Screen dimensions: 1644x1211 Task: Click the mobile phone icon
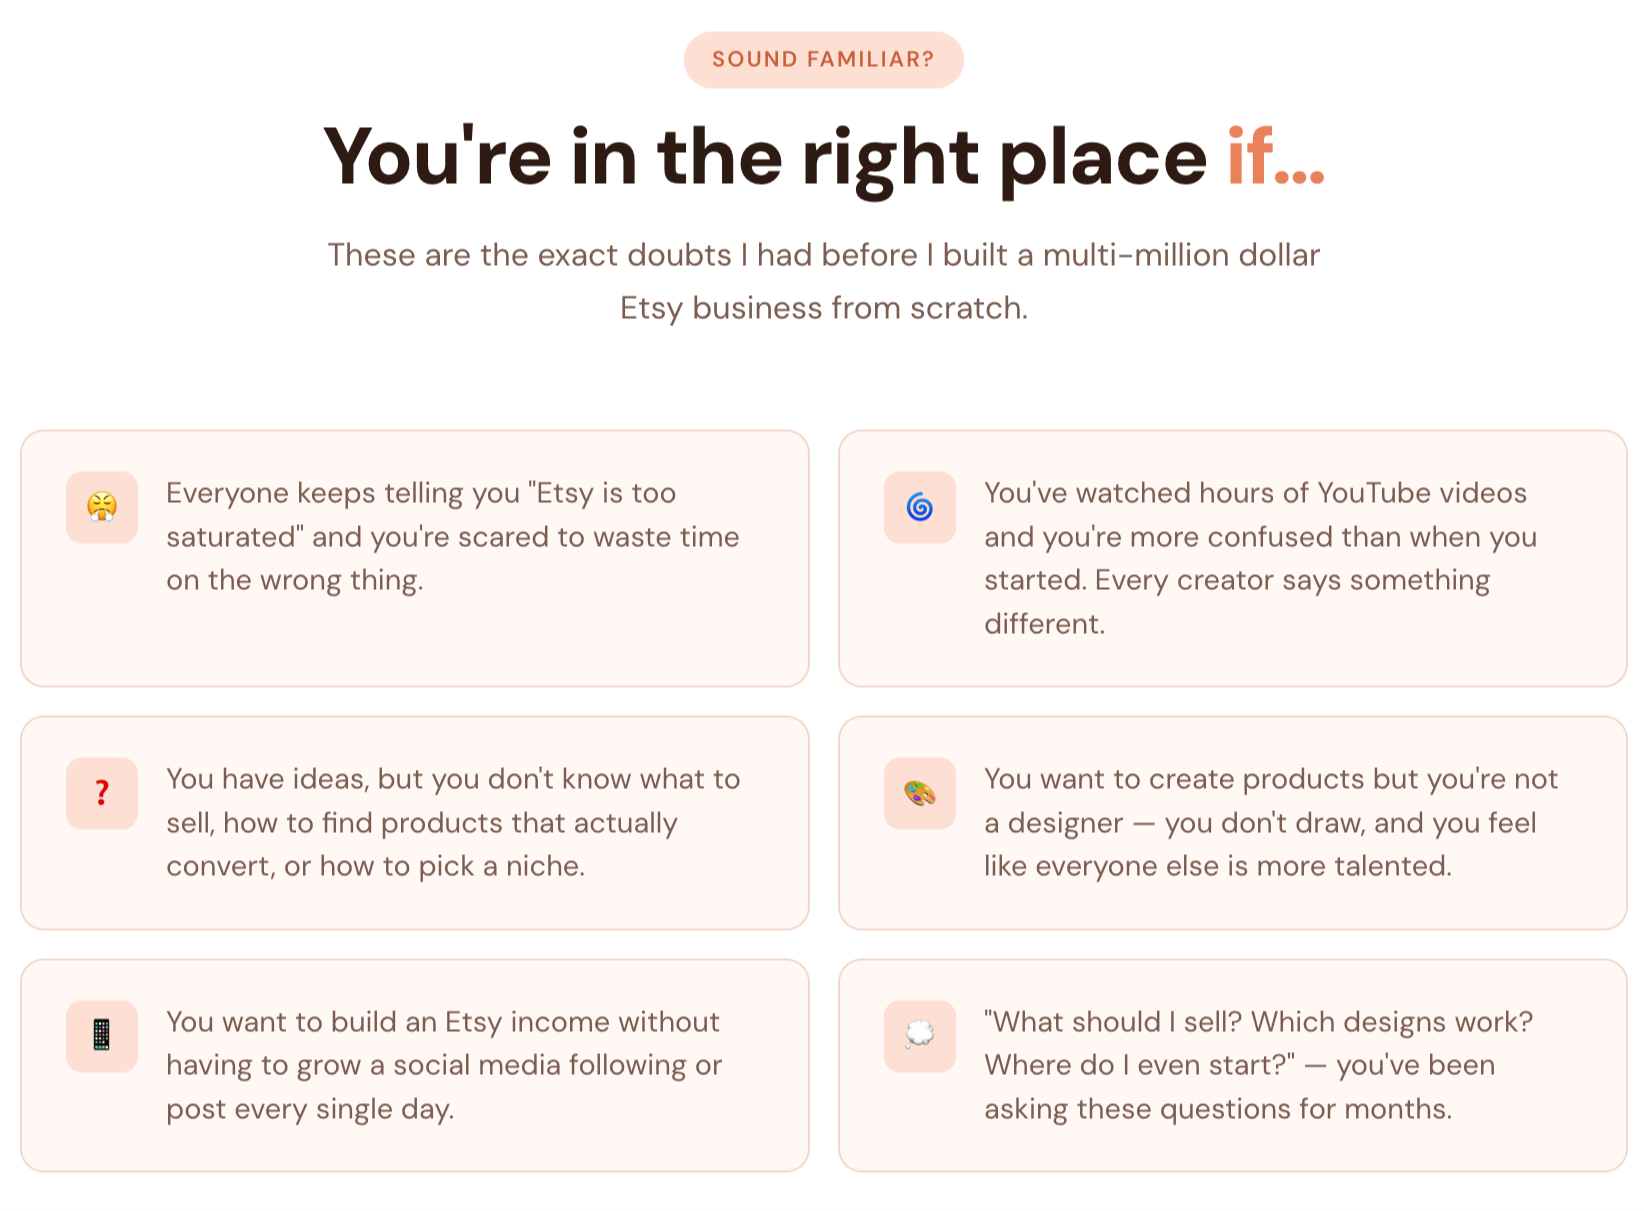click(x=102, y=1035)
